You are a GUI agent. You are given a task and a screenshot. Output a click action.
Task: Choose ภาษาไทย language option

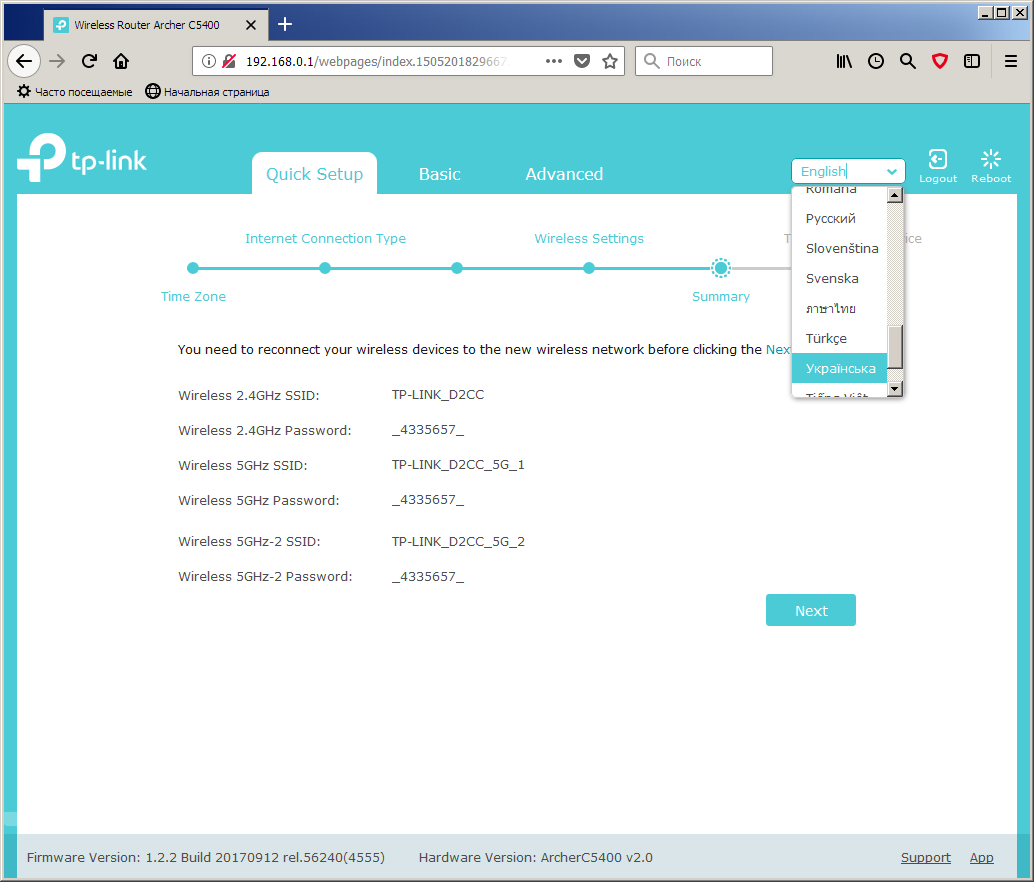point(839,309)
